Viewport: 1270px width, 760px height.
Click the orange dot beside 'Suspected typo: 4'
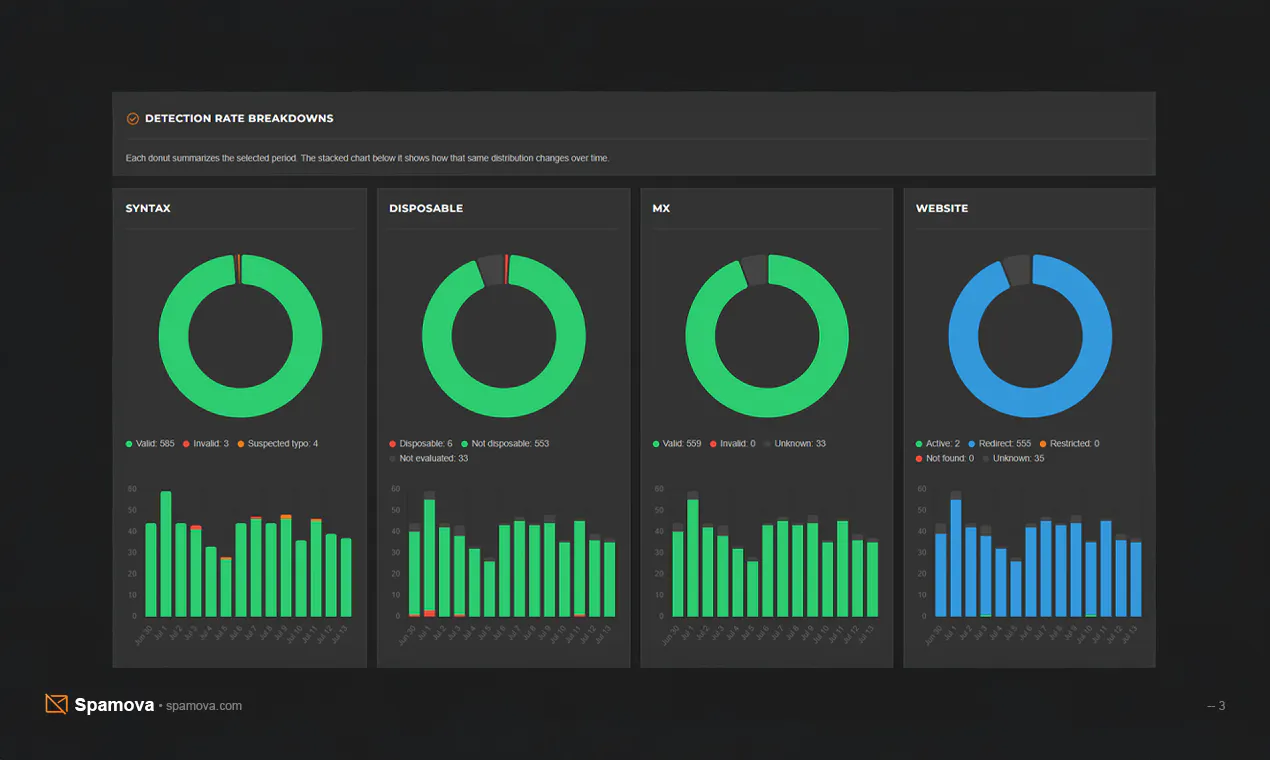click(240, 444)
